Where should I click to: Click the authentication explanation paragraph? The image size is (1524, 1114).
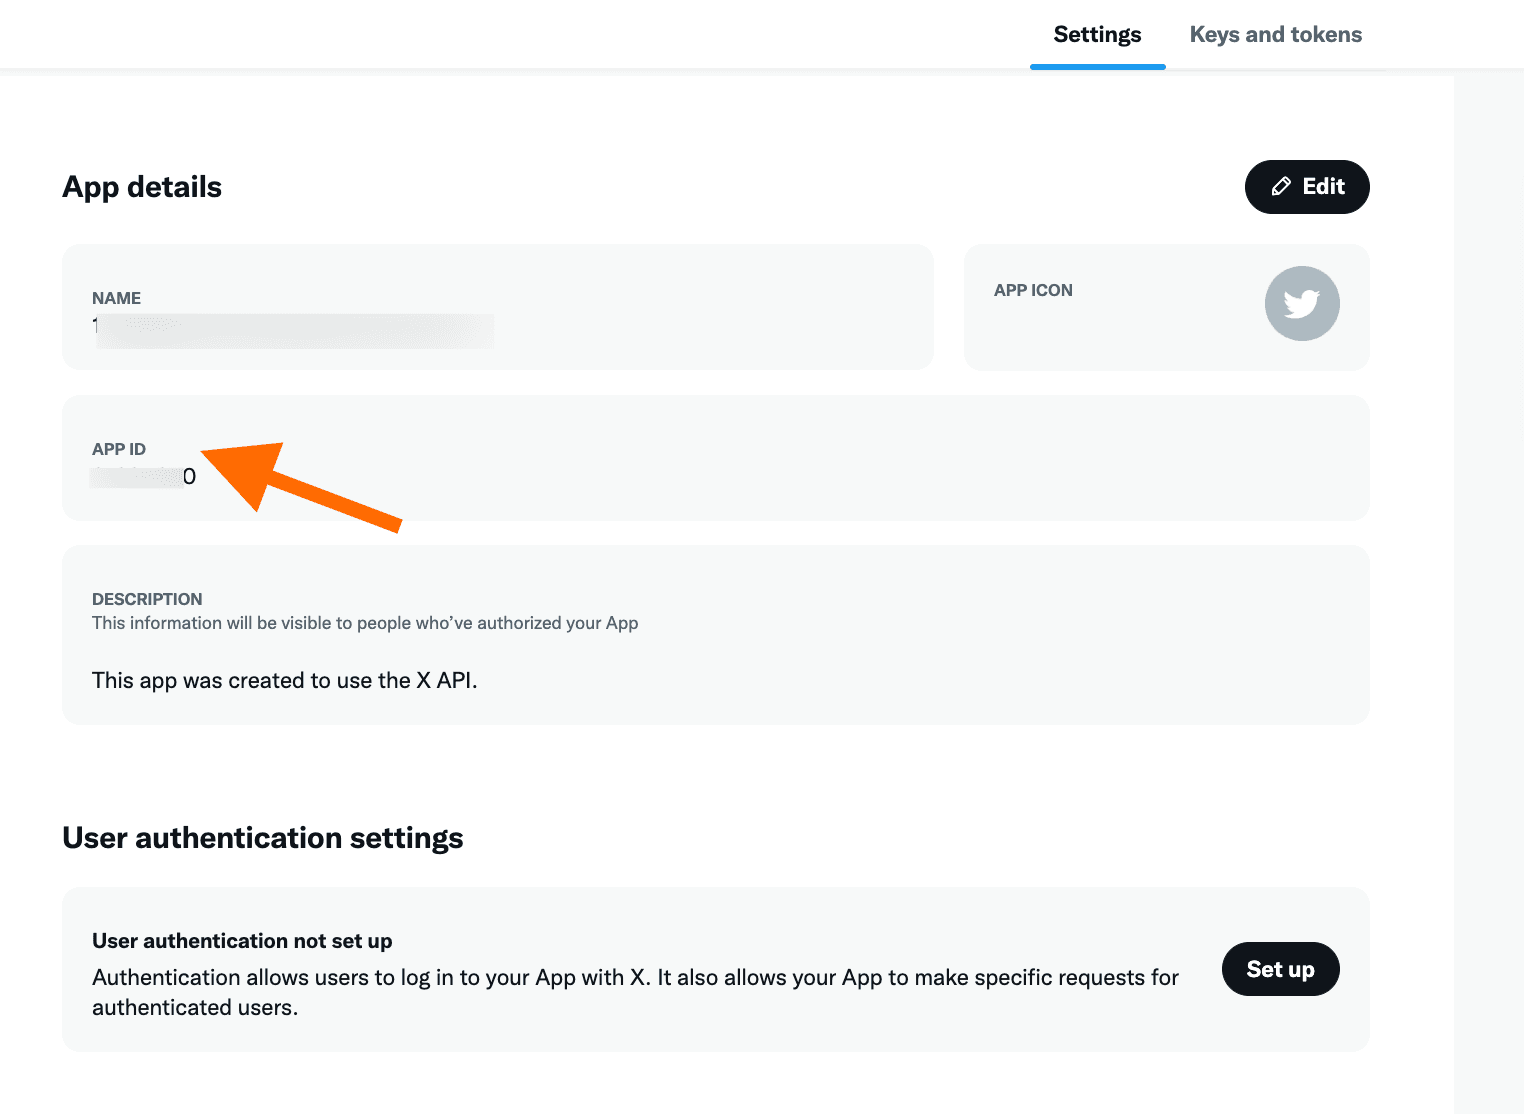tap(635, 992)
